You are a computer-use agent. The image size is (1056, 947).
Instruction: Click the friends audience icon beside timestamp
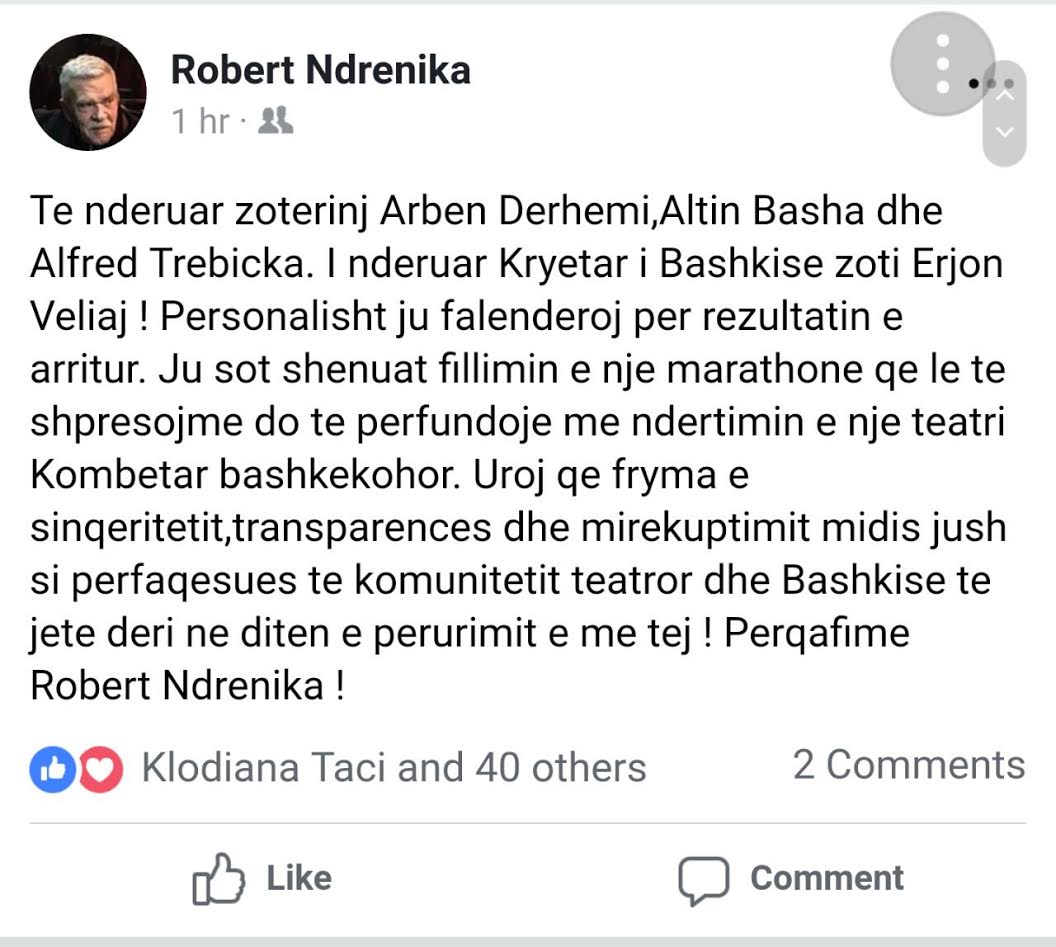pos(275,122)
